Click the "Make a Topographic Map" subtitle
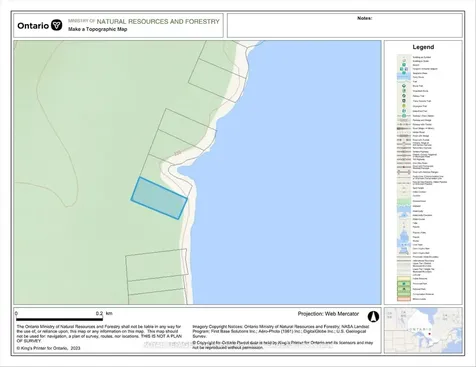Image resolution: width=476 pixels, height=367 pixels. 98,29
